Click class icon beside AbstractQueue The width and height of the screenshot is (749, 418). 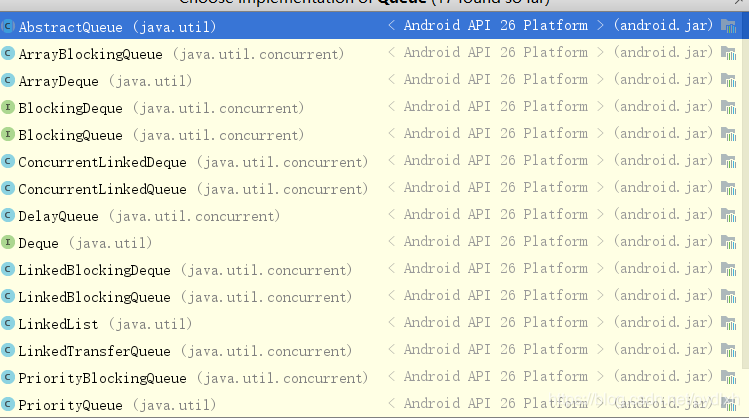click(8, 26)
